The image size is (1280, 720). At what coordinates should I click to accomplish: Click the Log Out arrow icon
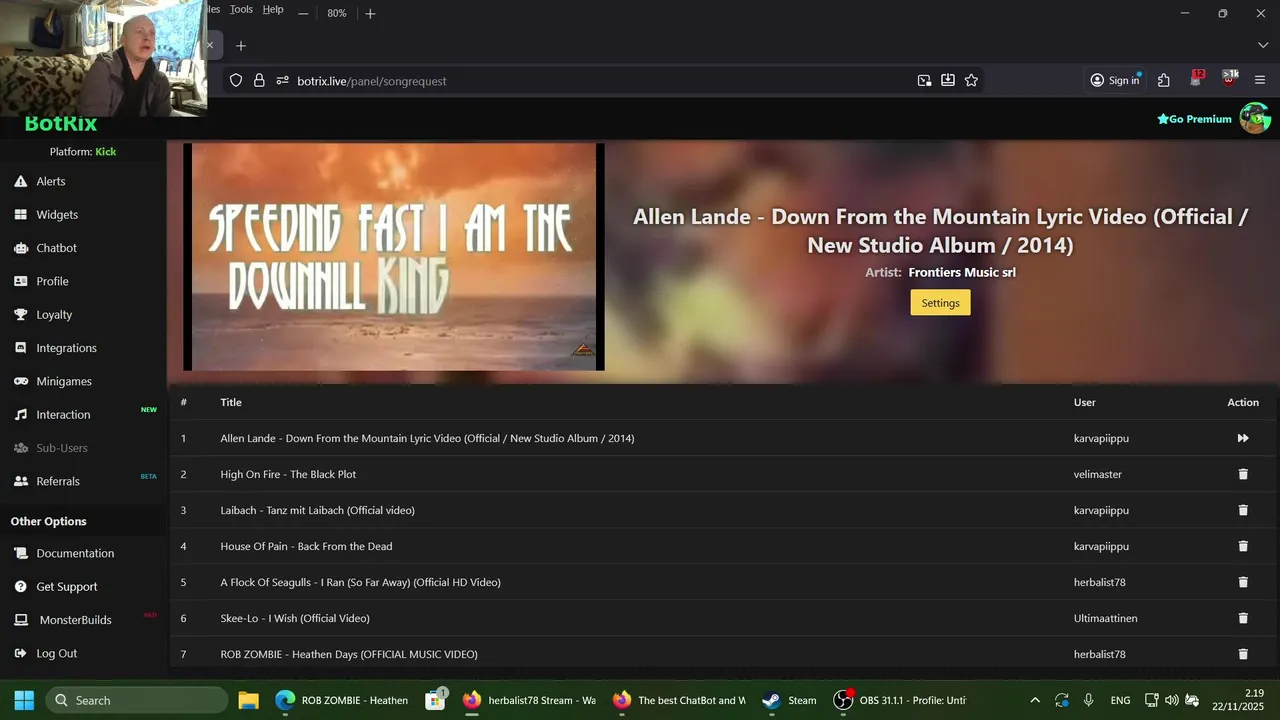click(x=20, y=653)
